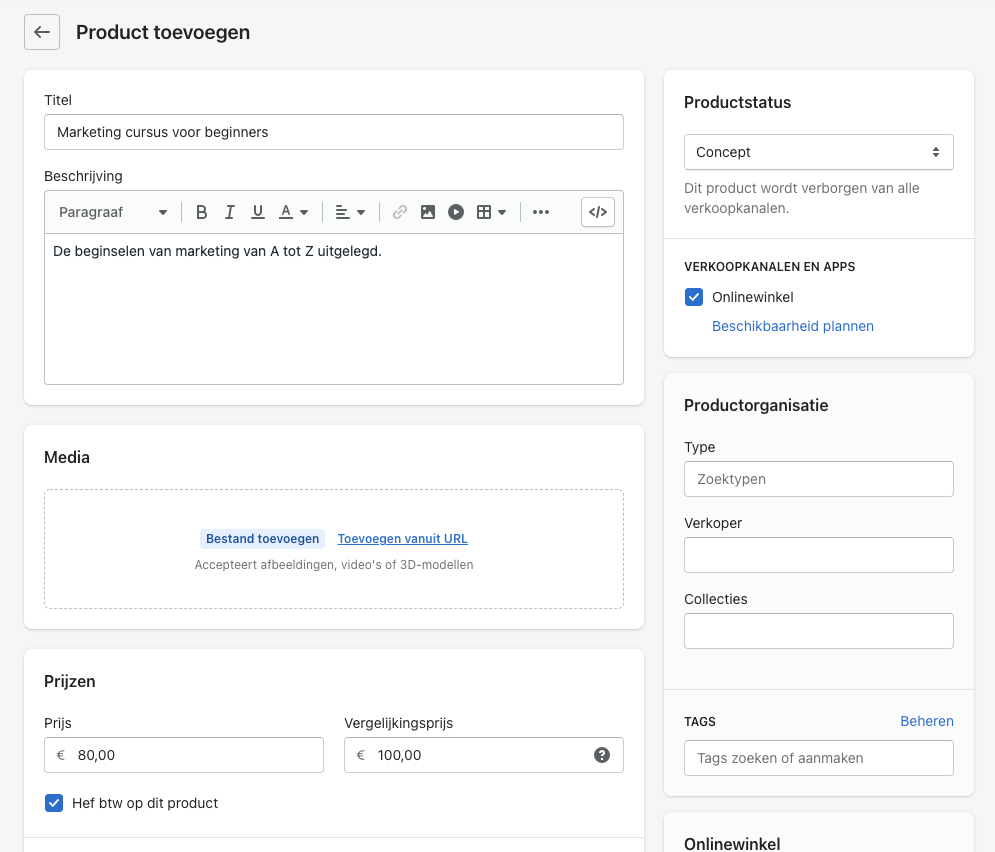Expand the text alignment dropdown
Screen dimensions: 995x852
(350, 212)
